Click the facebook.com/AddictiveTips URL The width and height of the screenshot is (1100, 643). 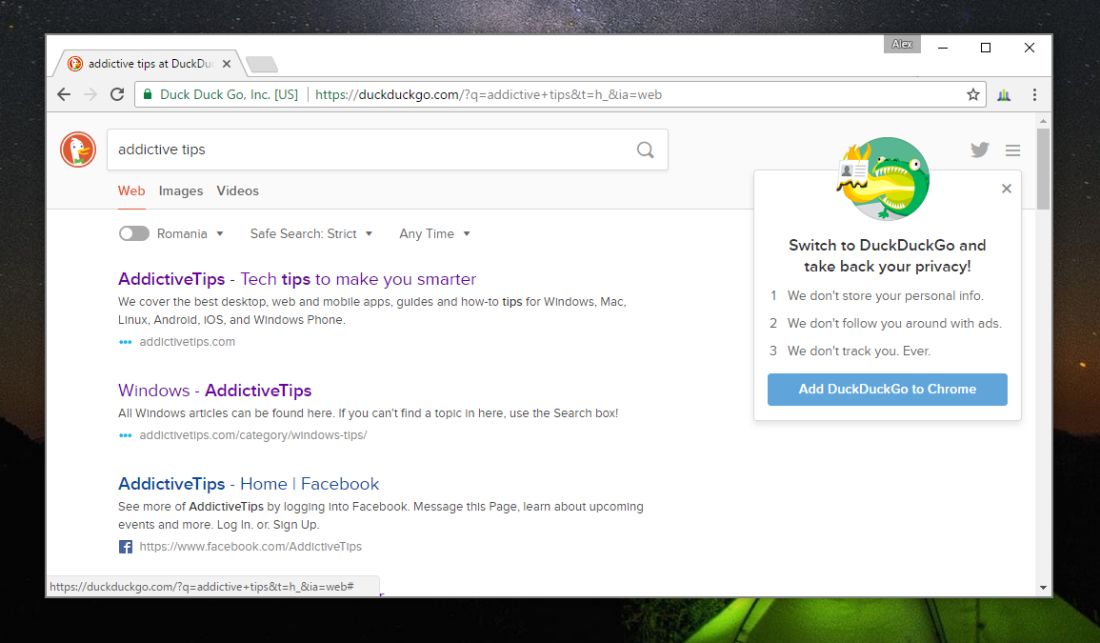250,547
